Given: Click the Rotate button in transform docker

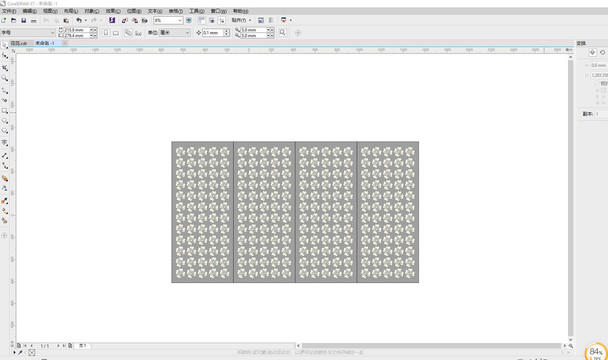Looking at the screenshot, I should pos(603,52).
